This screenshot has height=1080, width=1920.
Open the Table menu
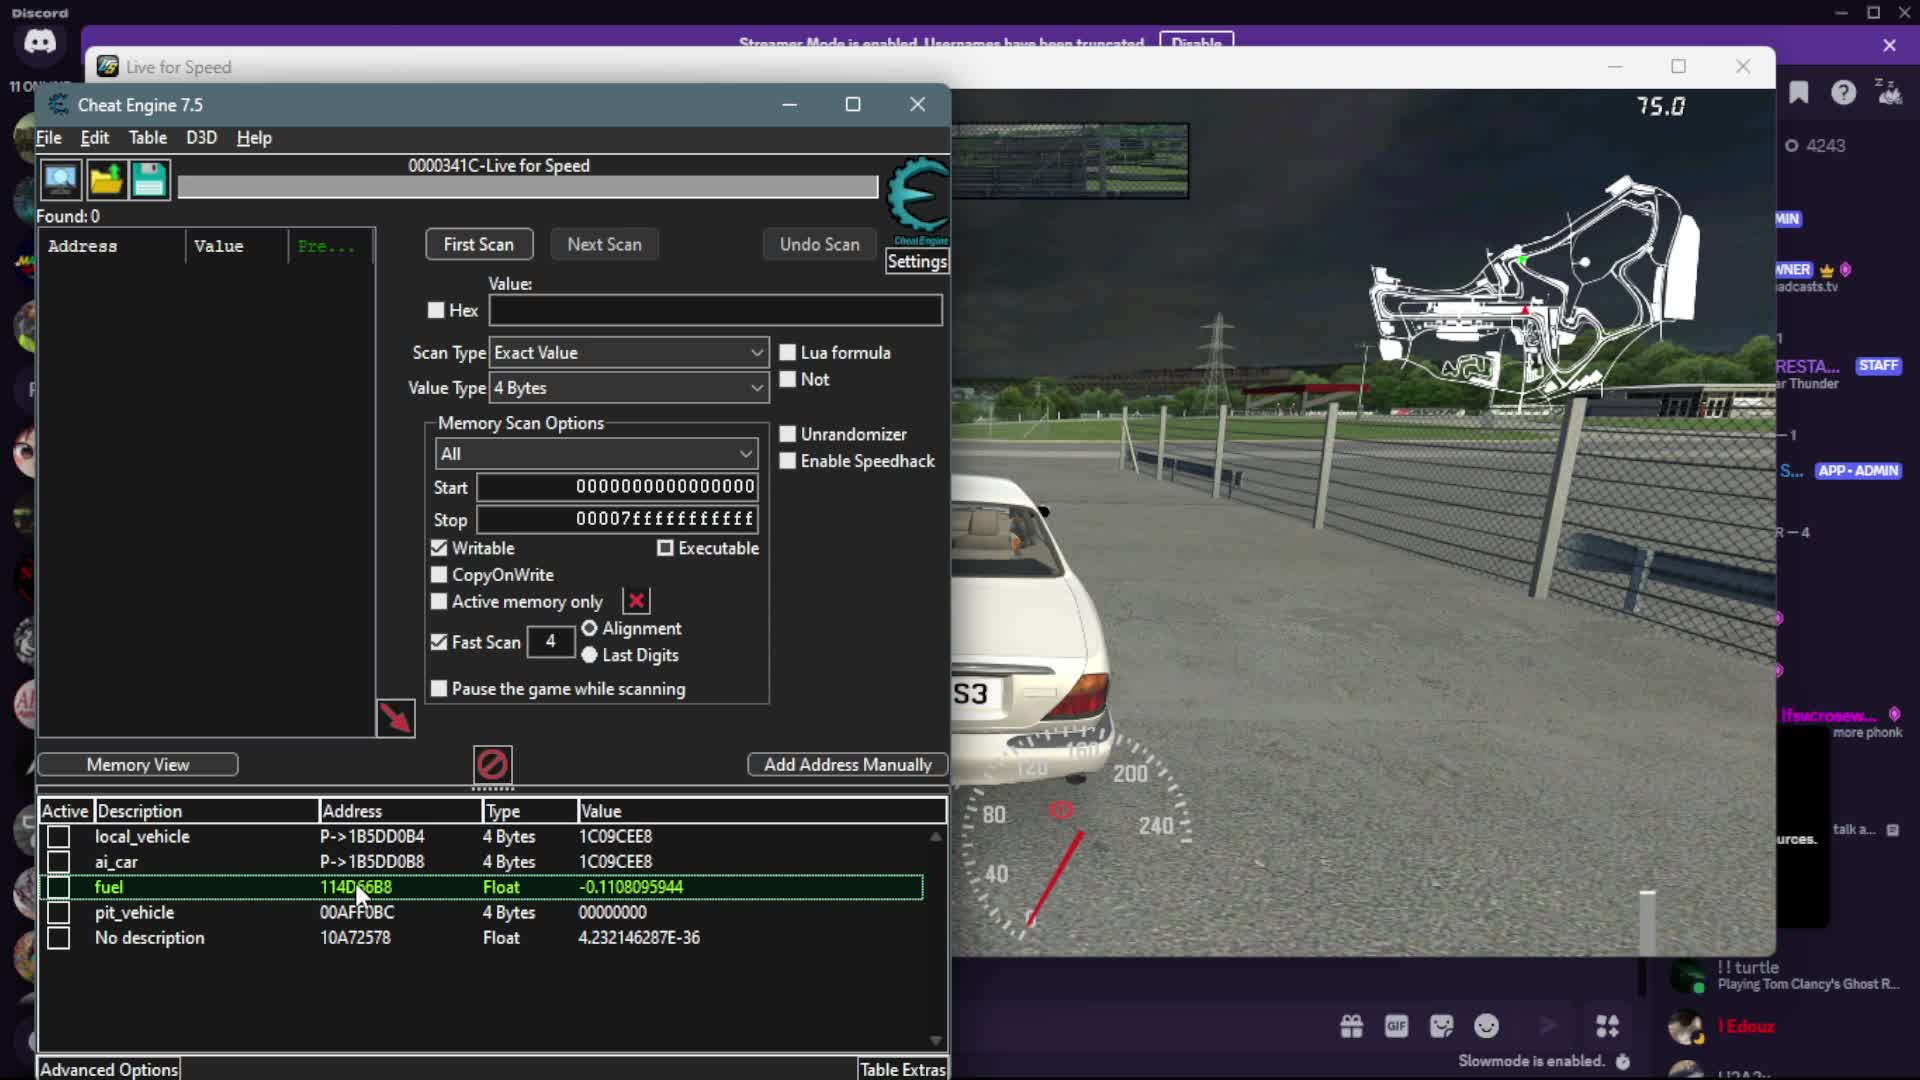(147, 138)
